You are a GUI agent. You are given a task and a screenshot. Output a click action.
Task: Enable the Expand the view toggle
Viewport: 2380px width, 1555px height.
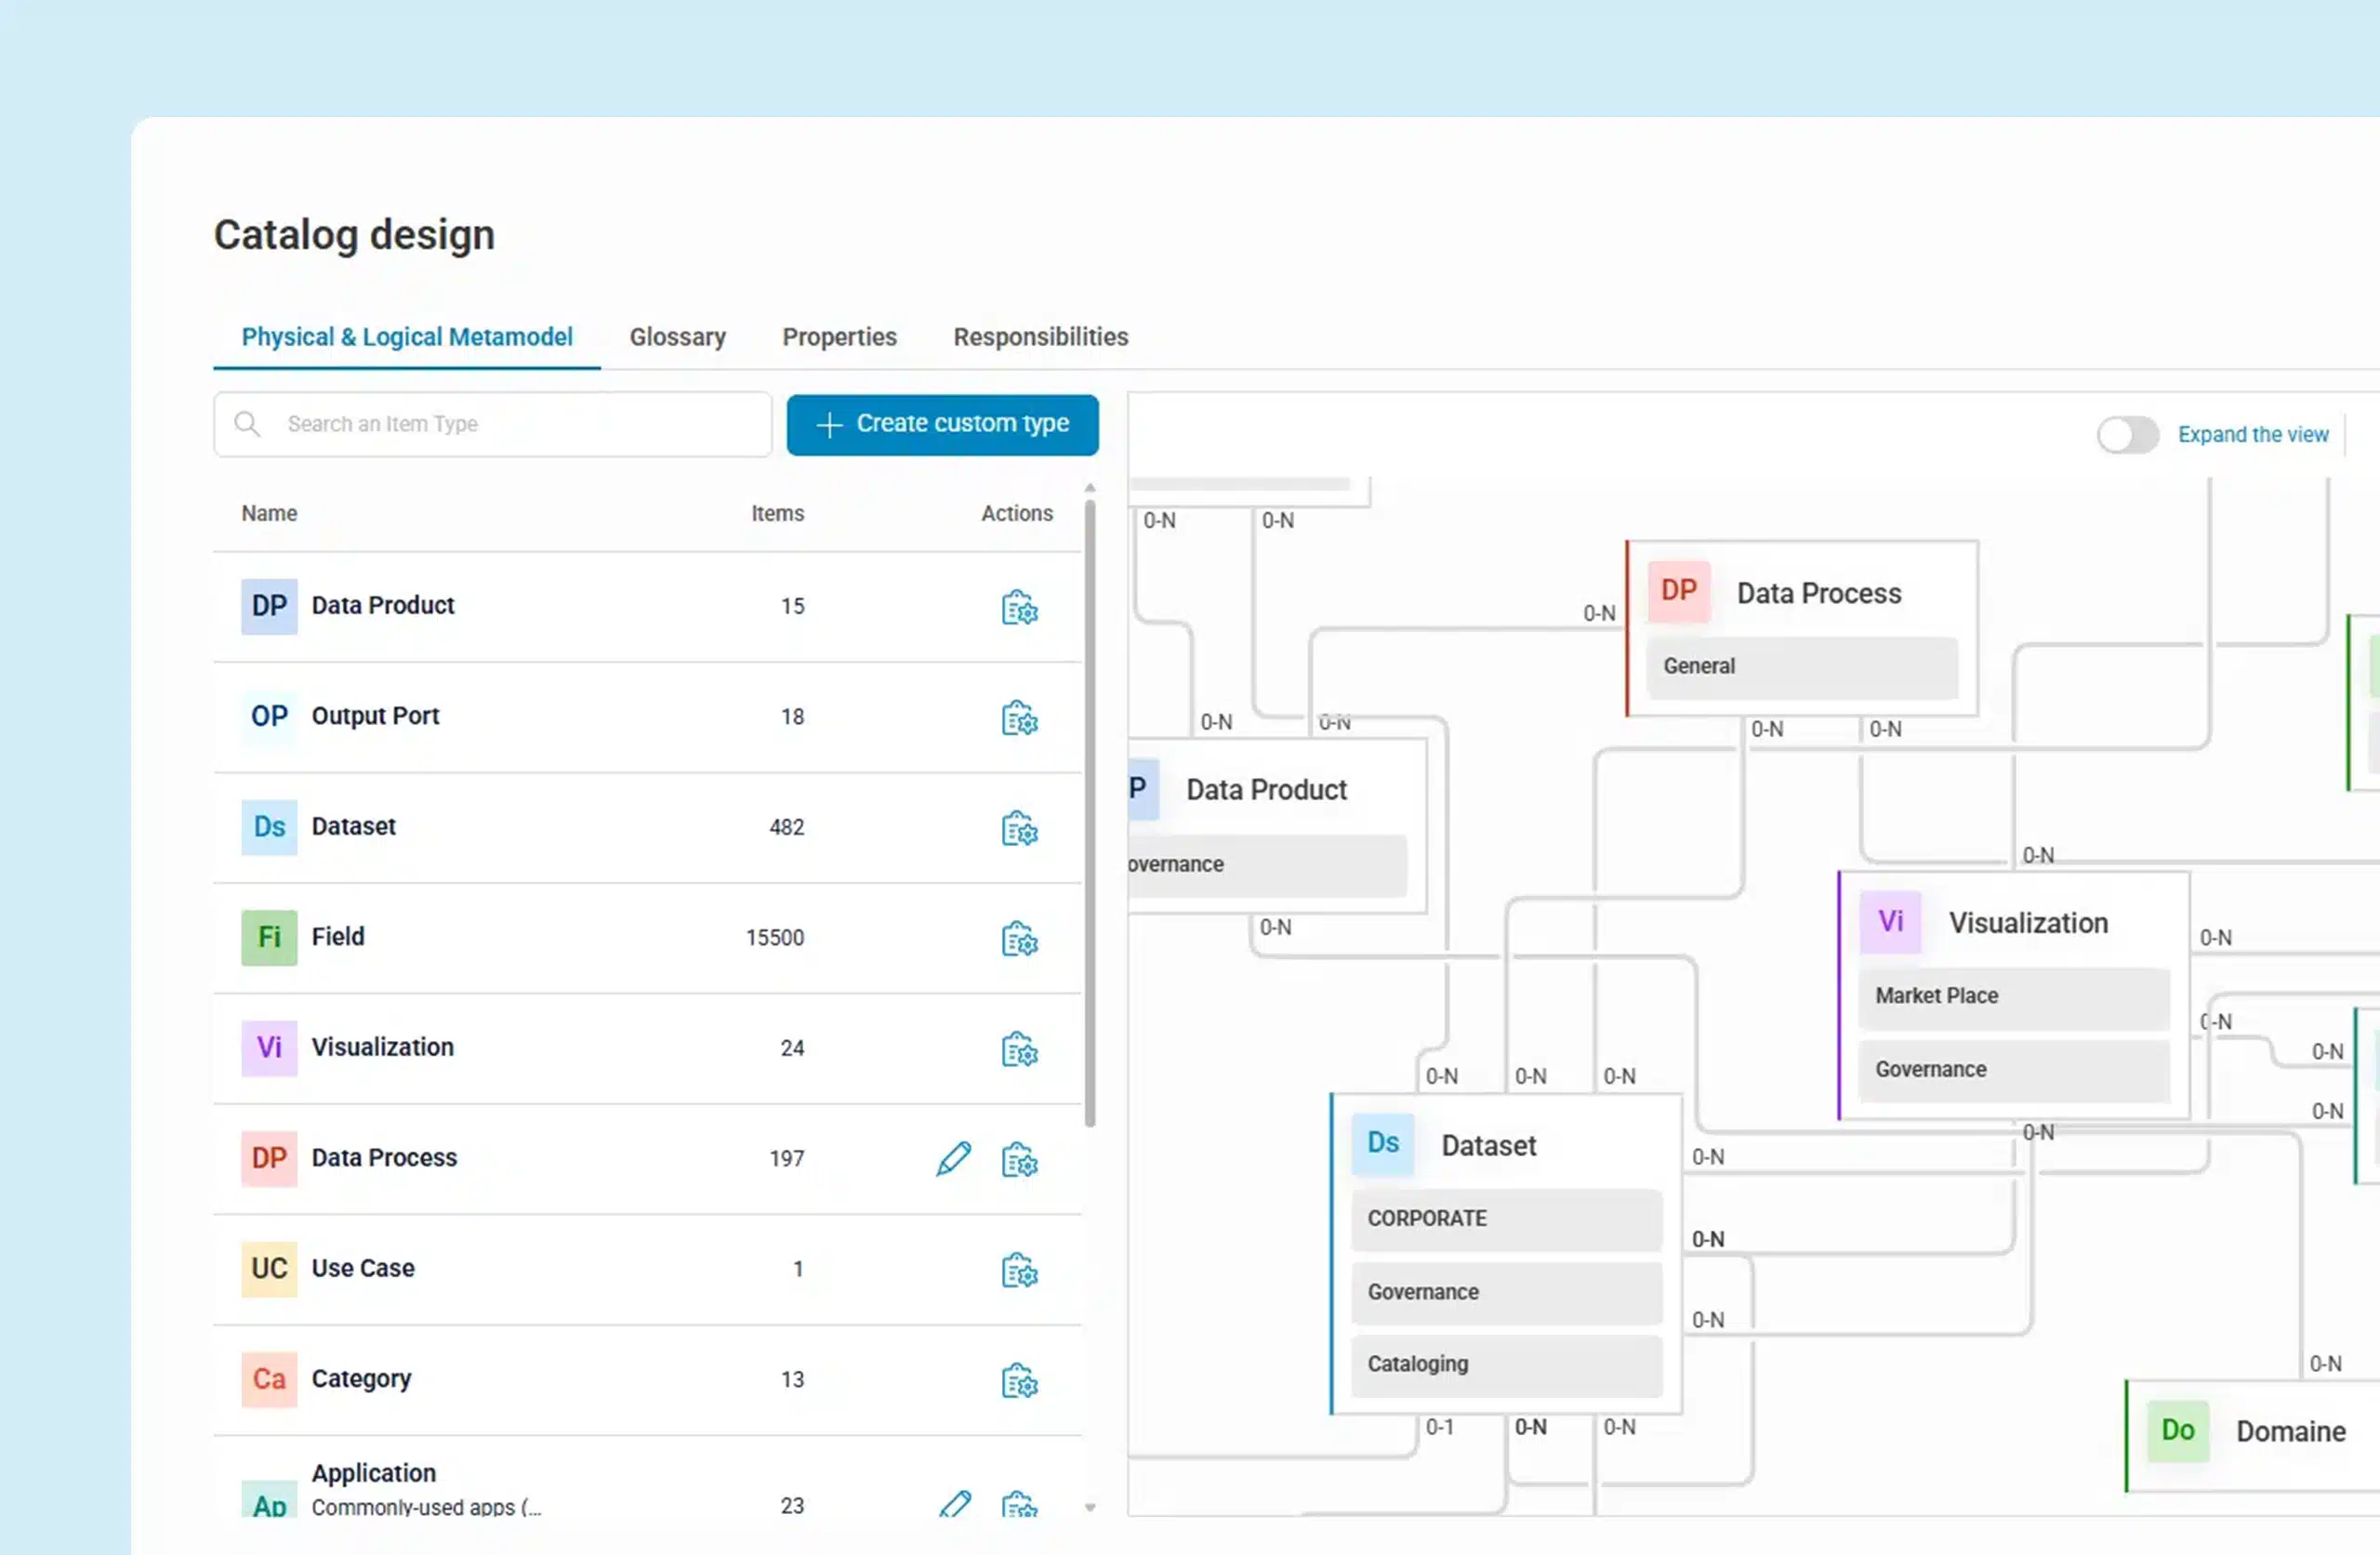2127,434
